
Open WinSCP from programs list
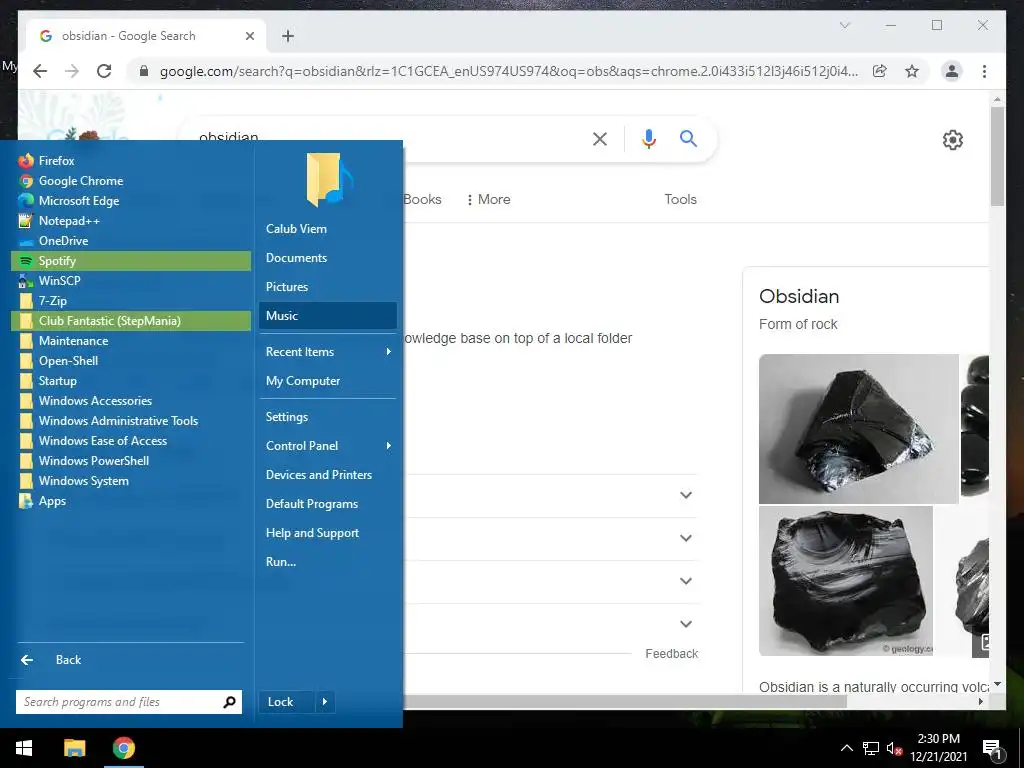pyautogui.click(x=131, y=281)
